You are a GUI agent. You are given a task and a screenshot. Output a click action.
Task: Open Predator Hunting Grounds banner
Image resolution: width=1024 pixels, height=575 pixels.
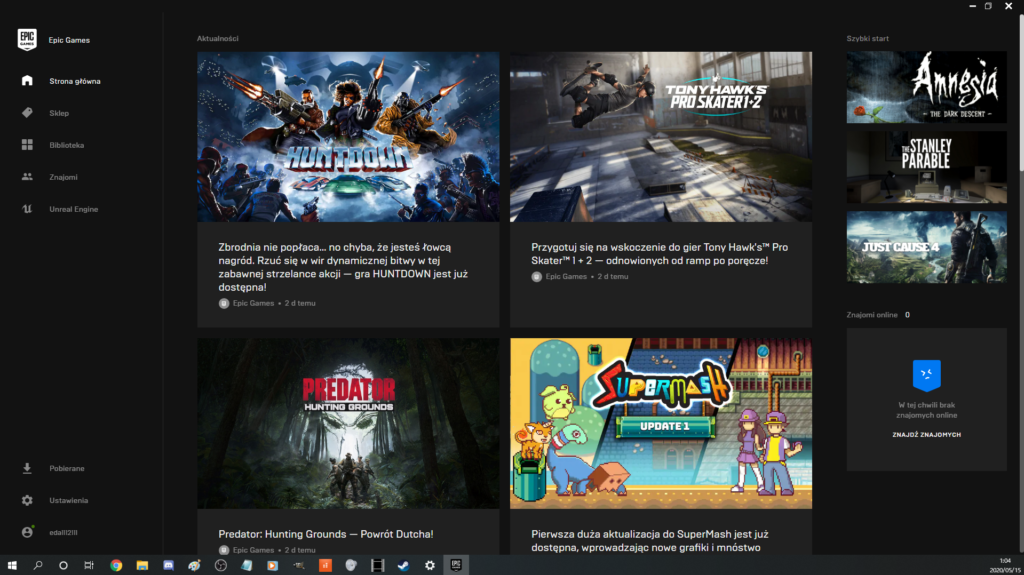coord(348,423)
